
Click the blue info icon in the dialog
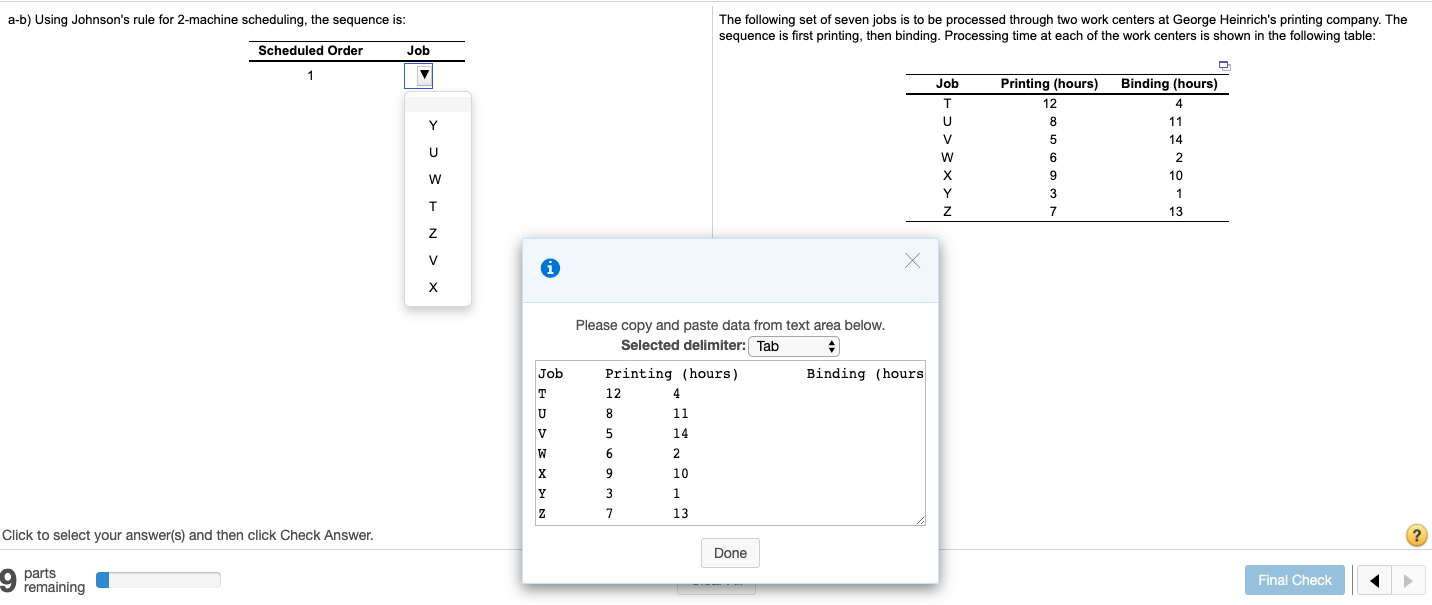coord(549,268)
